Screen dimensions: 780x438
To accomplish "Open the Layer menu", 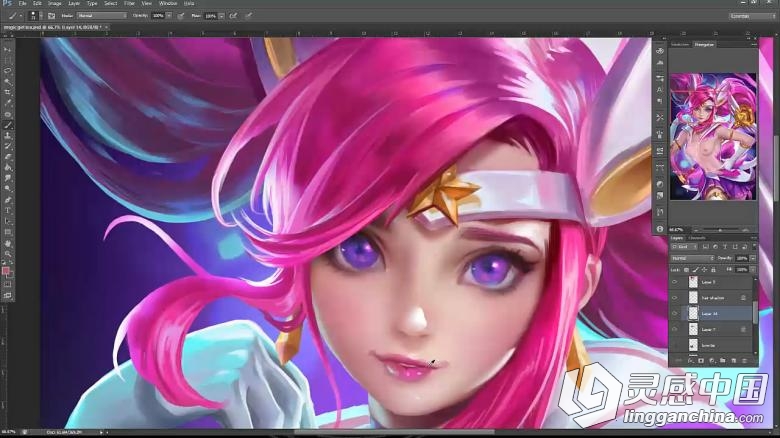I will pyautogui.click(x=74, y=3).
